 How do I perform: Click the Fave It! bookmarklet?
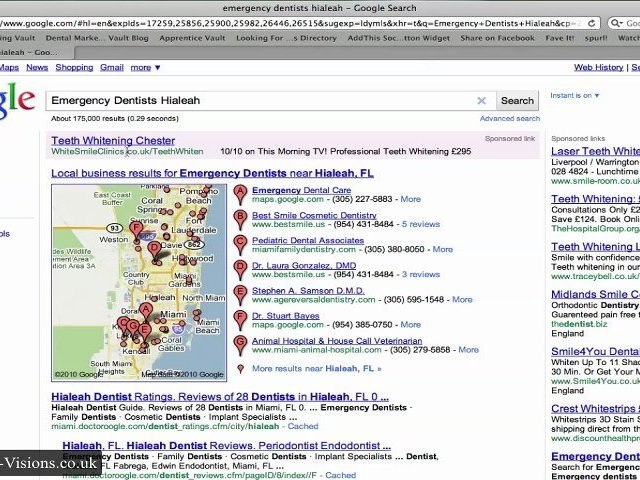560,38
